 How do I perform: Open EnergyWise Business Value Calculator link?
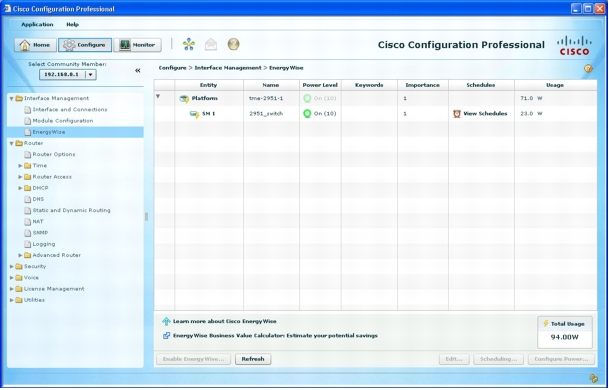tap(275, 336)
